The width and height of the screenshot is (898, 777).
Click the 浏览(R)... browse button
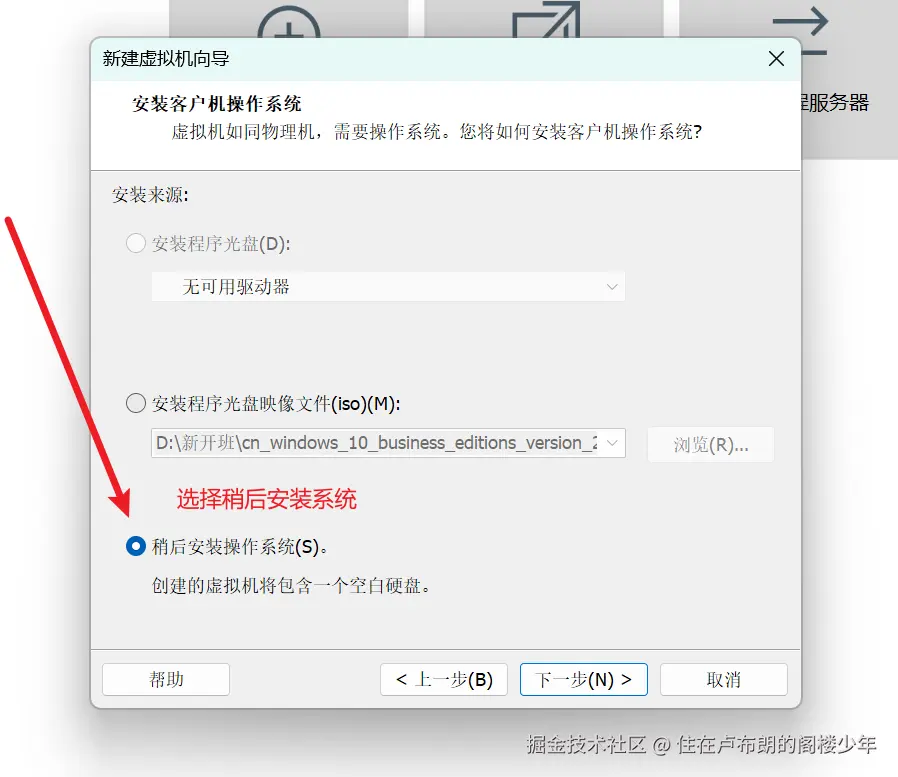(711, 444)
